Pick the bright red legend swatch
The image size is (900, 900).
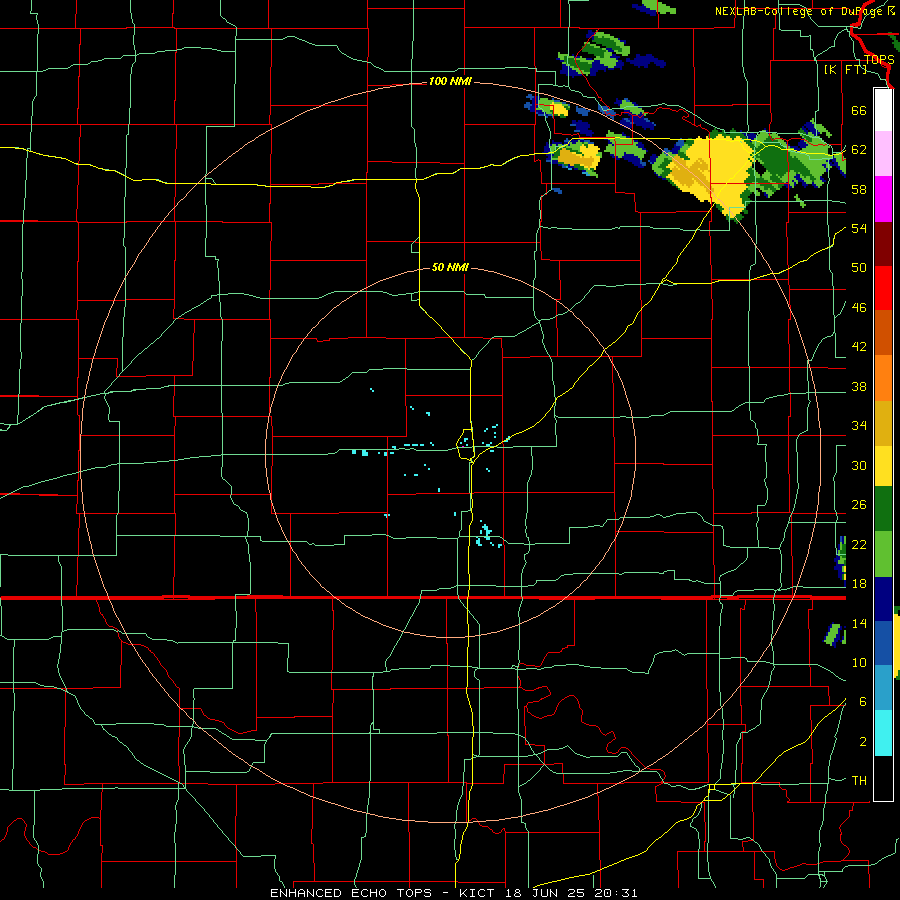pos(883,288)
